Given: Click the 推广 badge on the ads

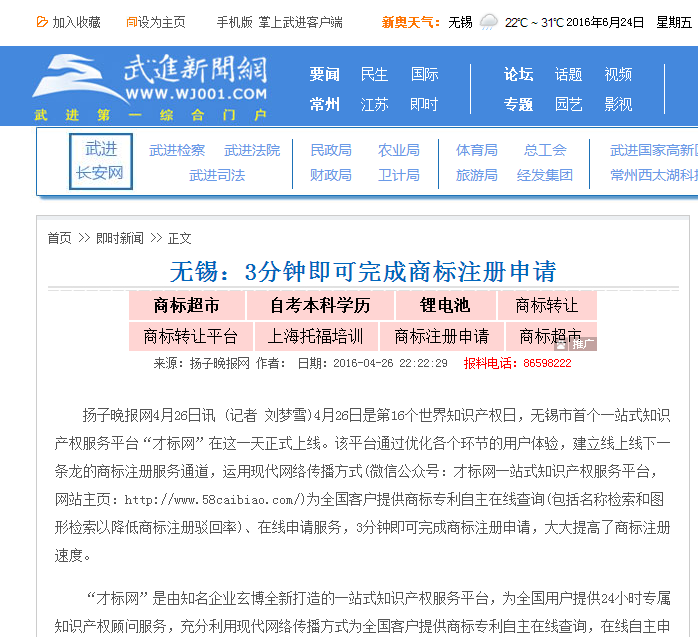Looking at the screenshot, I should [582, 344].
